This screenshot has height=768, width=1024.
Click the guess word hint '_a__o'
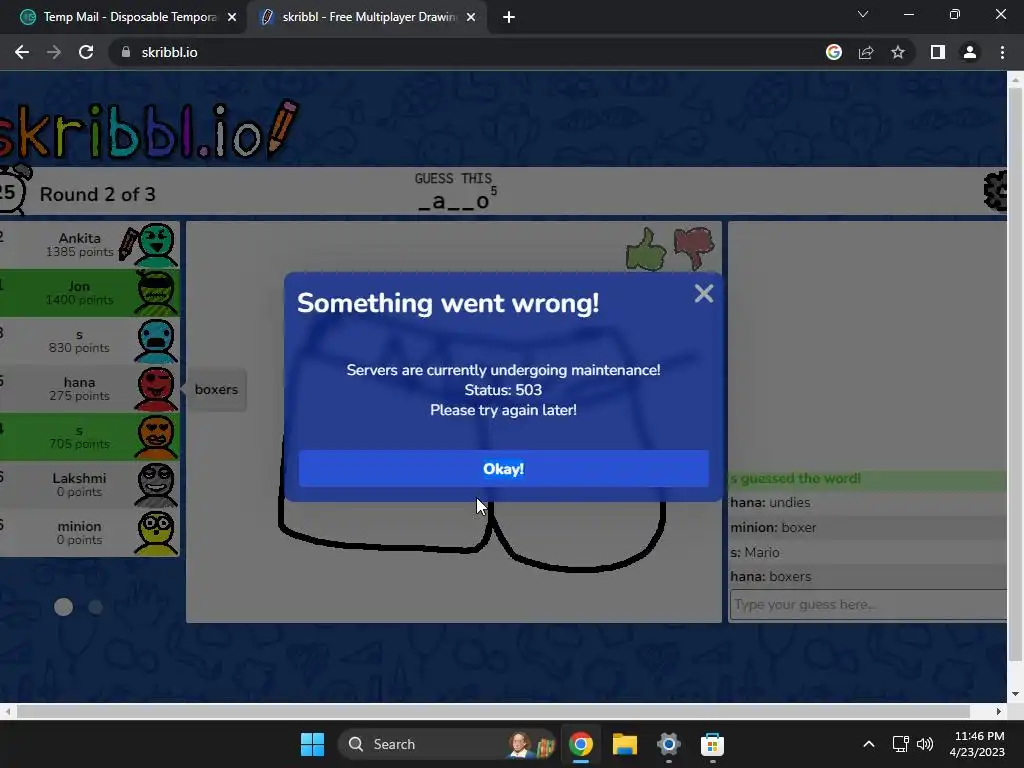(453, 201)
